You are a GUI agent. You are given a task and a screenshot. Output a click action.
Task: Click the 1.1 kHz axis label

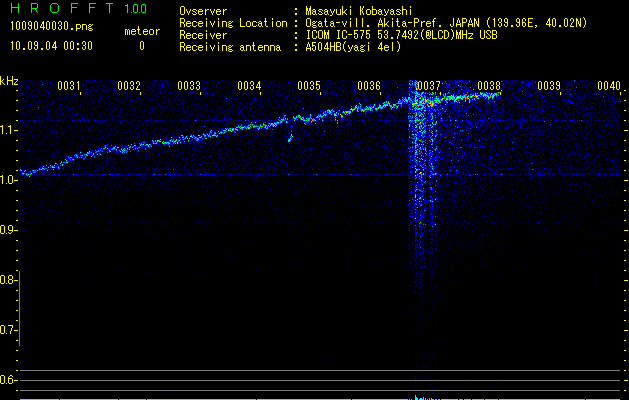[x=8, y=130]
